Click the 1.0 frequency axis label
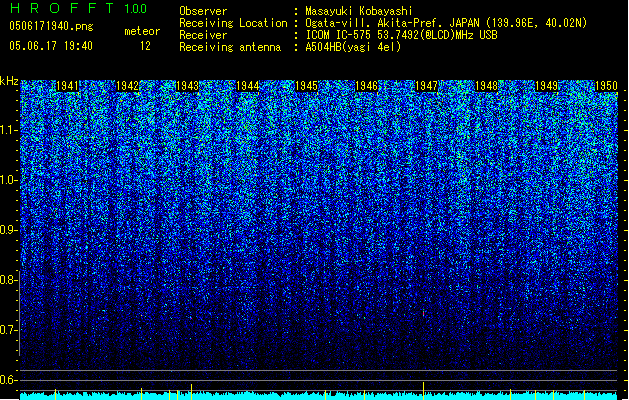The image size is (629, 400). click(8, 180)
